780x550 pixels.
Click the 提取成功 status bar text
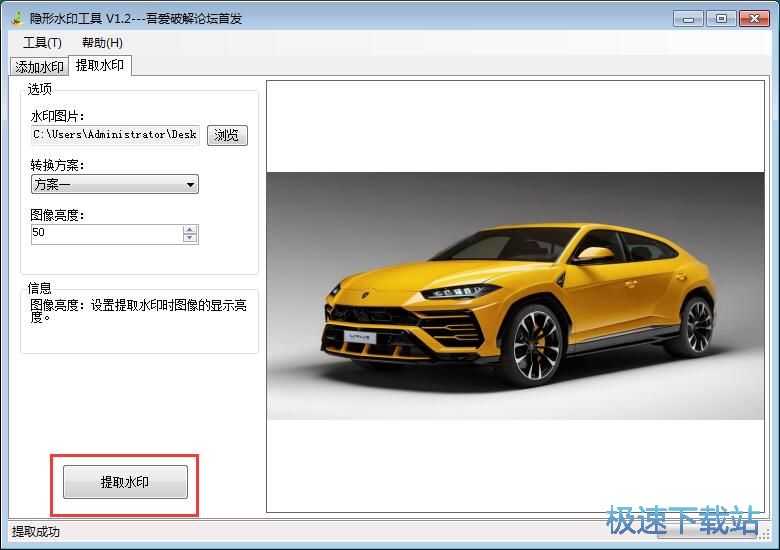36,532
